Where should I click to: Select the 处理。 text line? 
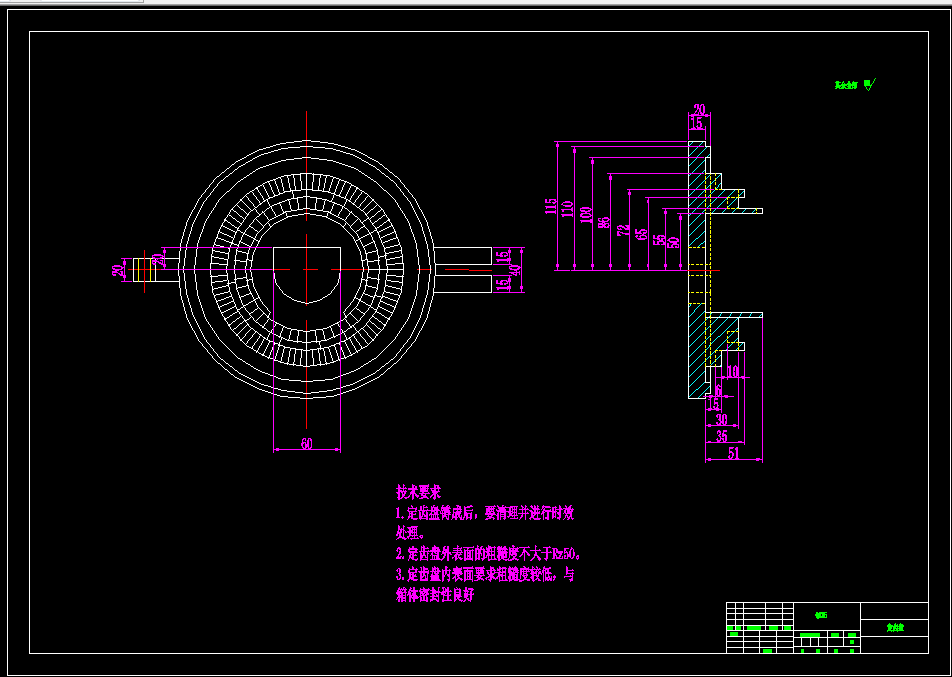(410, 534)
